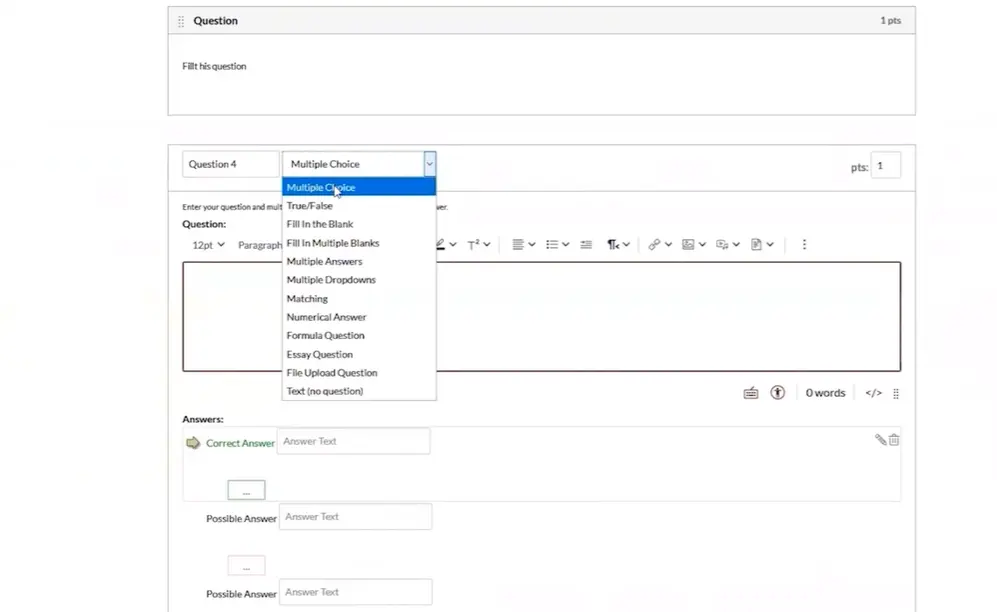Pick Fill In Multiple Blanks option

click(x=333, y=243)
